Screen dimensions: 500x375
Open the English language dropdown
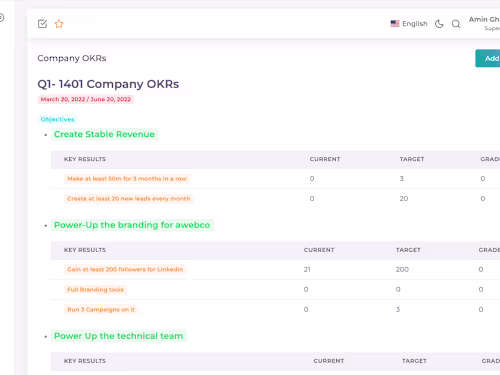pyautogui.click(x=409, y=24)
